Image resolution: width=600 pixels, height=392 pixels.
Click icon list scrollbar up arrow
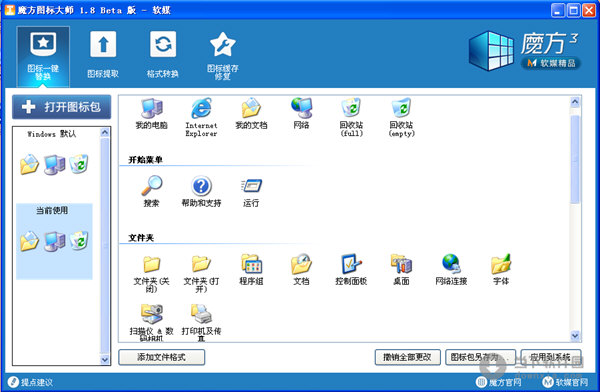[x=575, y=102]
